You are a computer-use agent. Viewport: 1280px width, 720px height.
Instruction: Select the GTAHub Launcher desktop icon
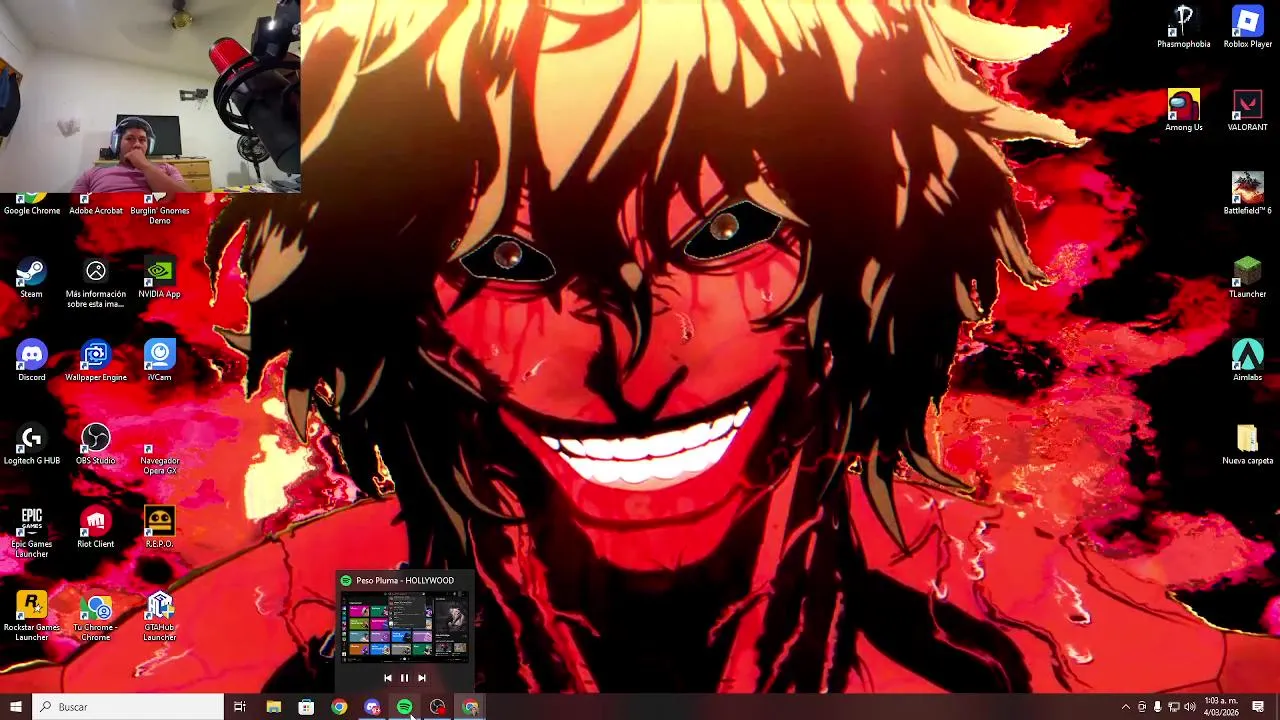point(159,617)
